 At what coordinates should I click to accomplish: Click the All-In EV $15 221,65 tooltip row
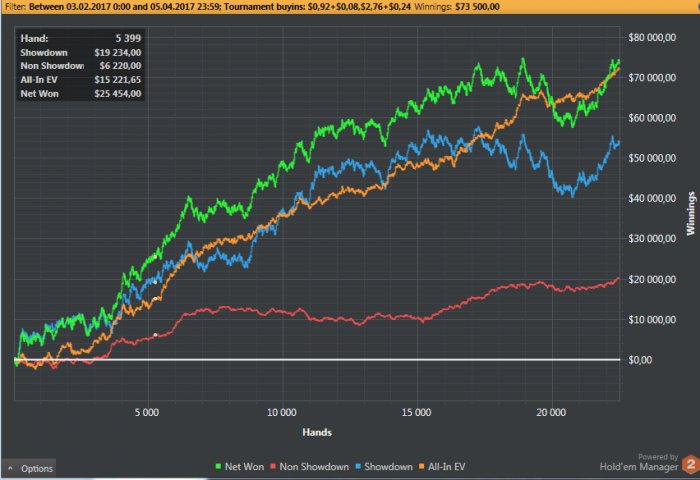(80, 79)
